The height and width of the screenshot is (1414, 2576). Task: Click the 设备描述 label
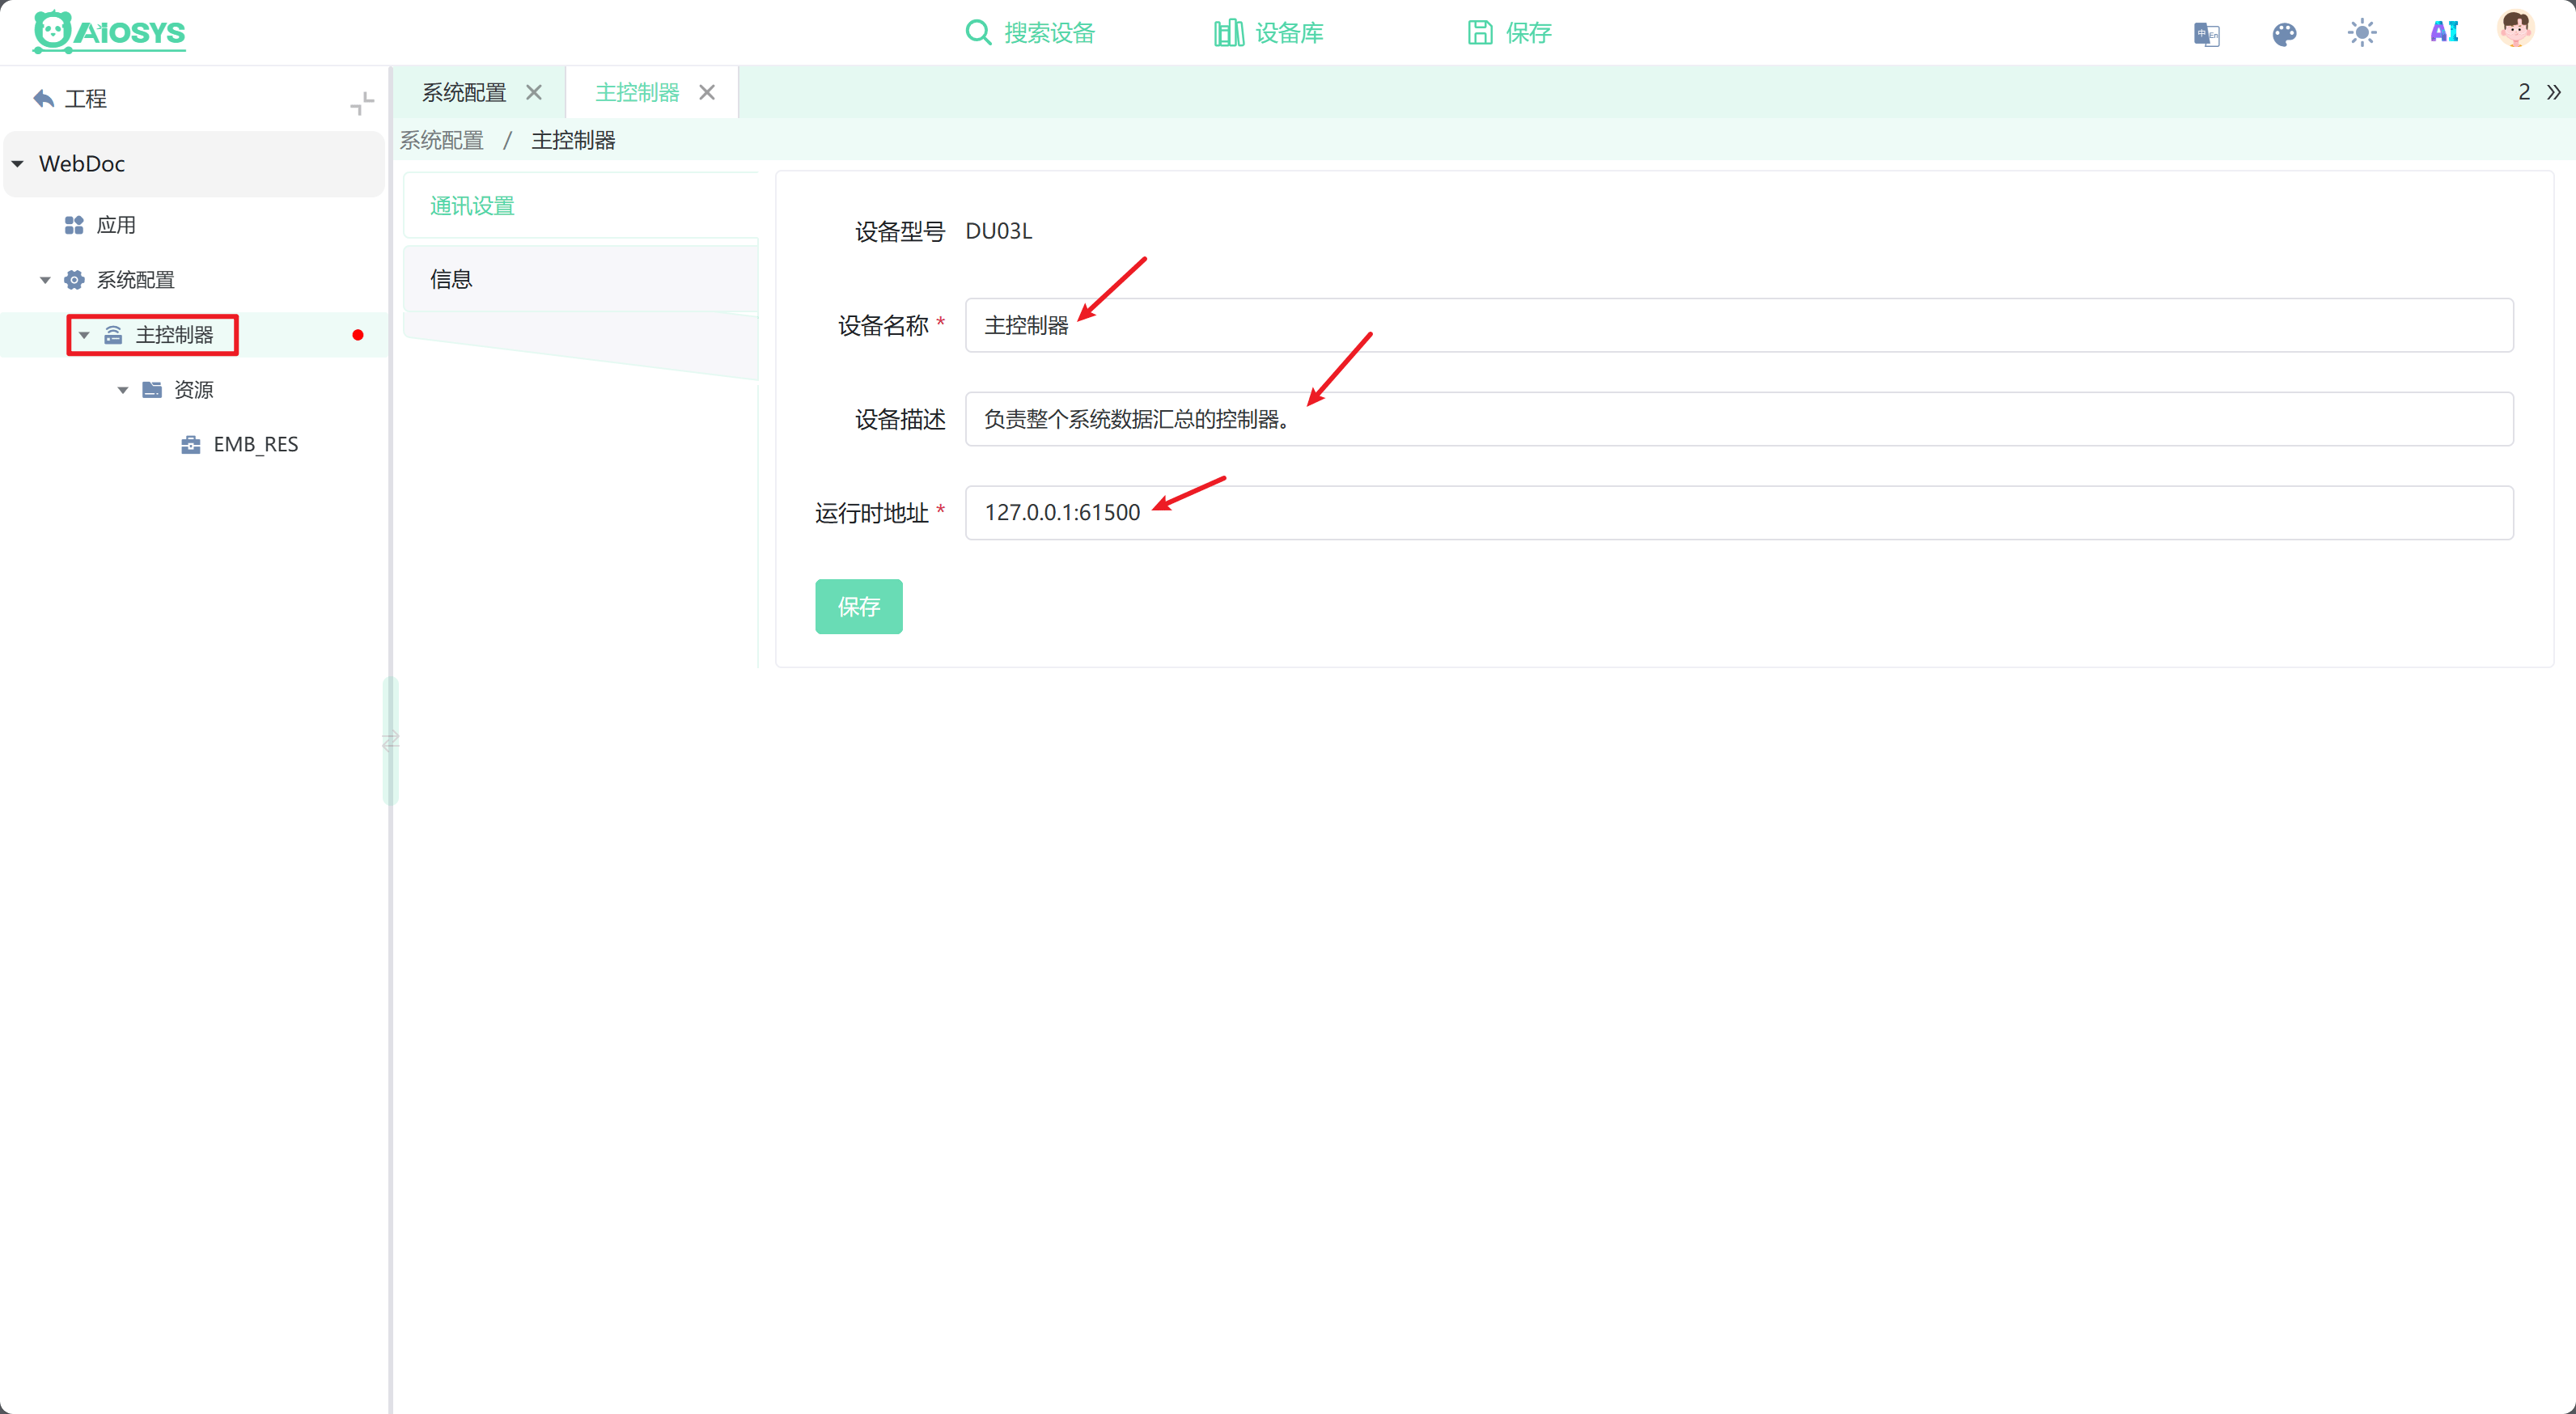(900, 420)
